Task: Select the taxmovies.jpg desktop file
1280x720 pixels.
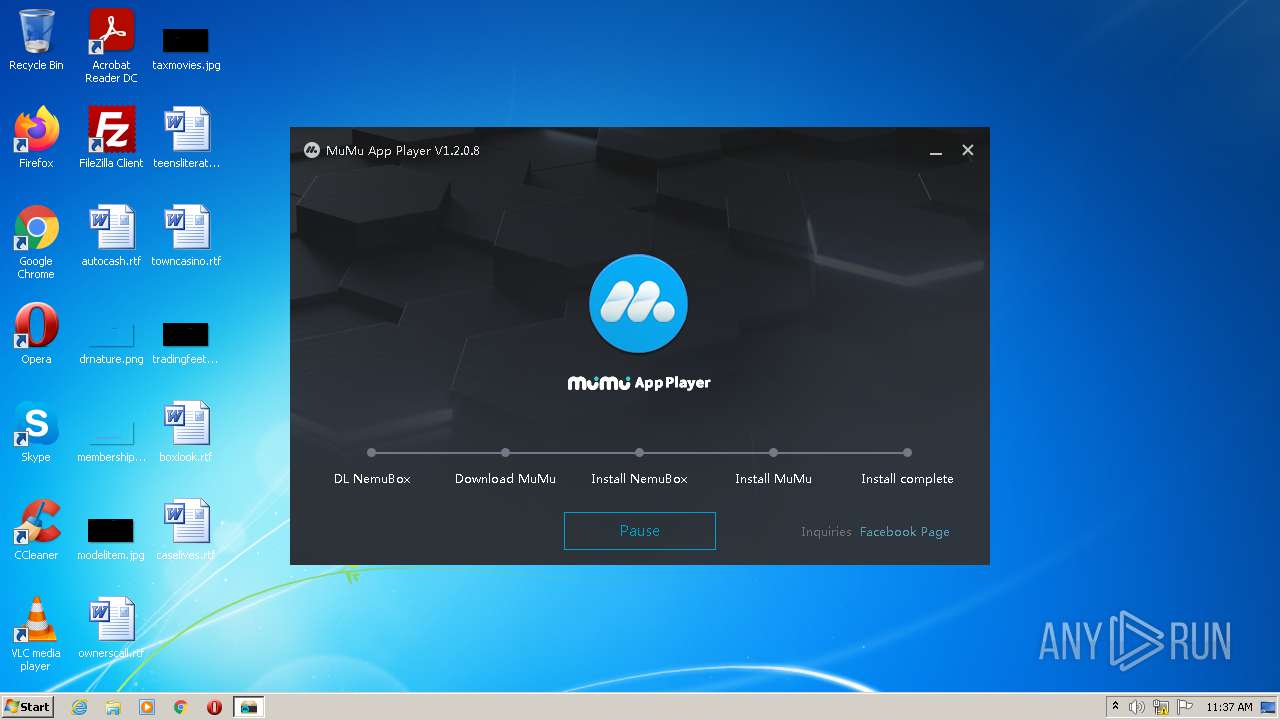Action: pyautogui.click(x=186, y=48)
